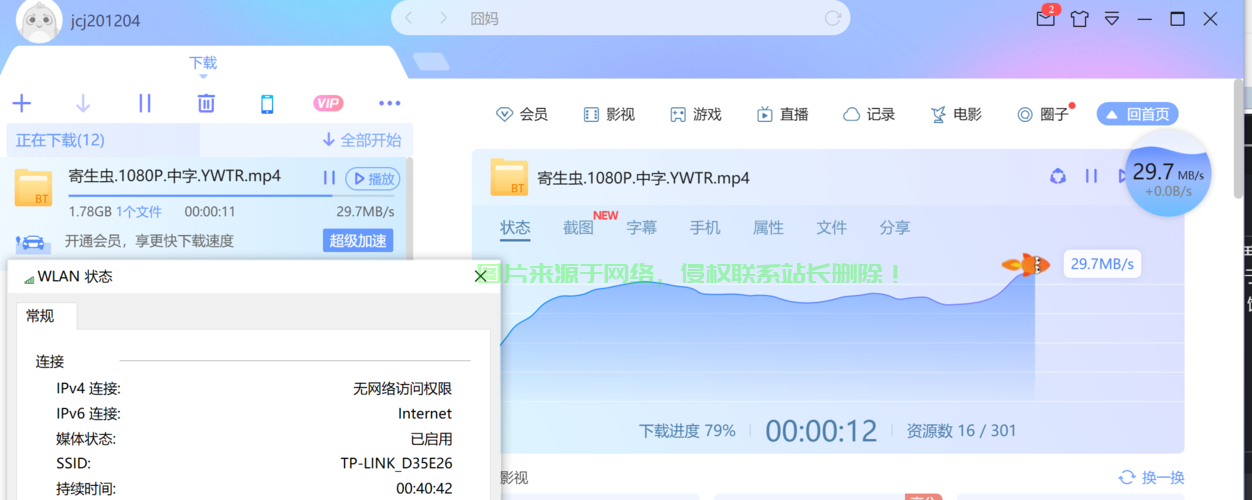Screen dimensions: 1252x500
Task: Add a new download task with plus icon
Action: (22, 103)
